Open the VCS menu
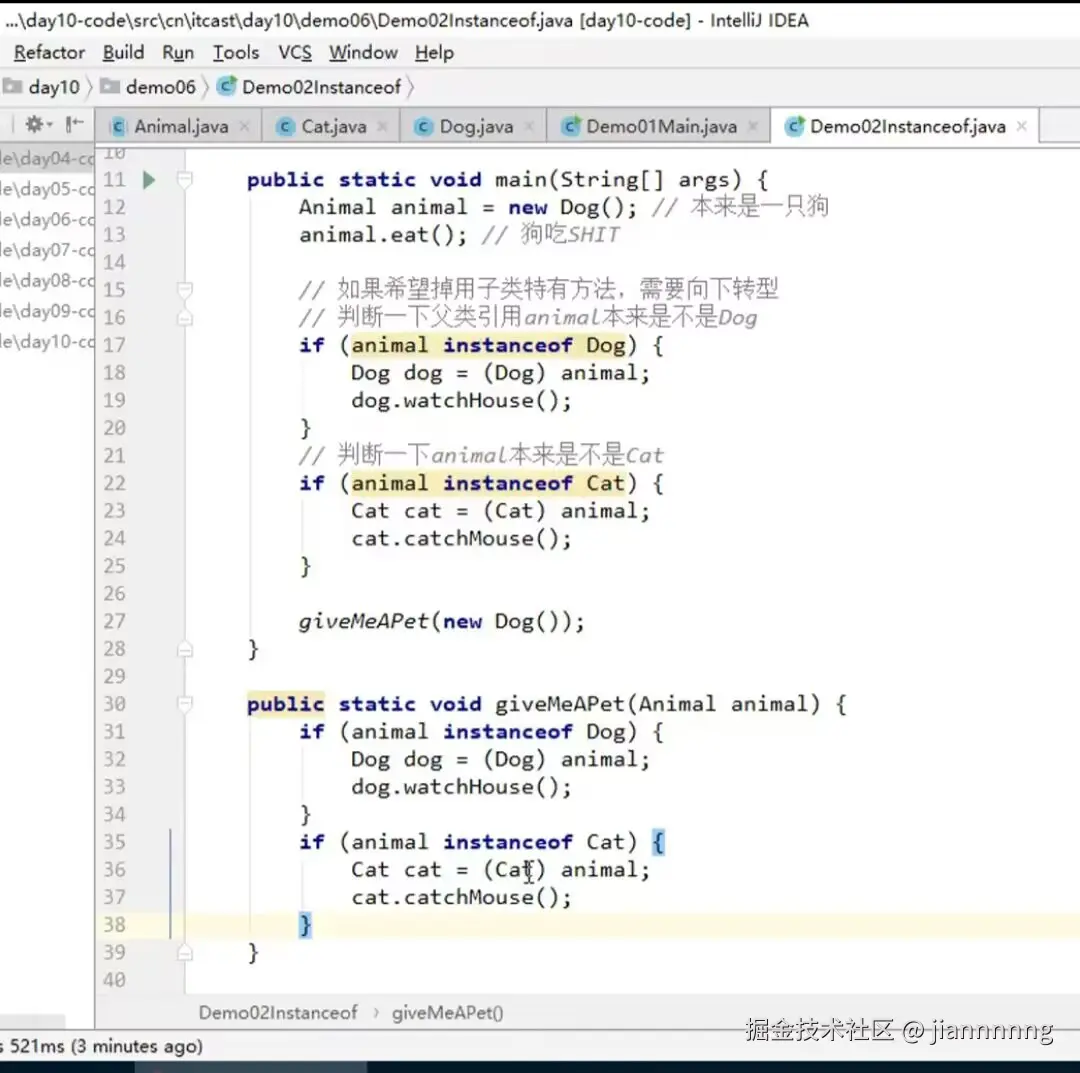Screen dimensions: 1080x1073 [295, 52]
